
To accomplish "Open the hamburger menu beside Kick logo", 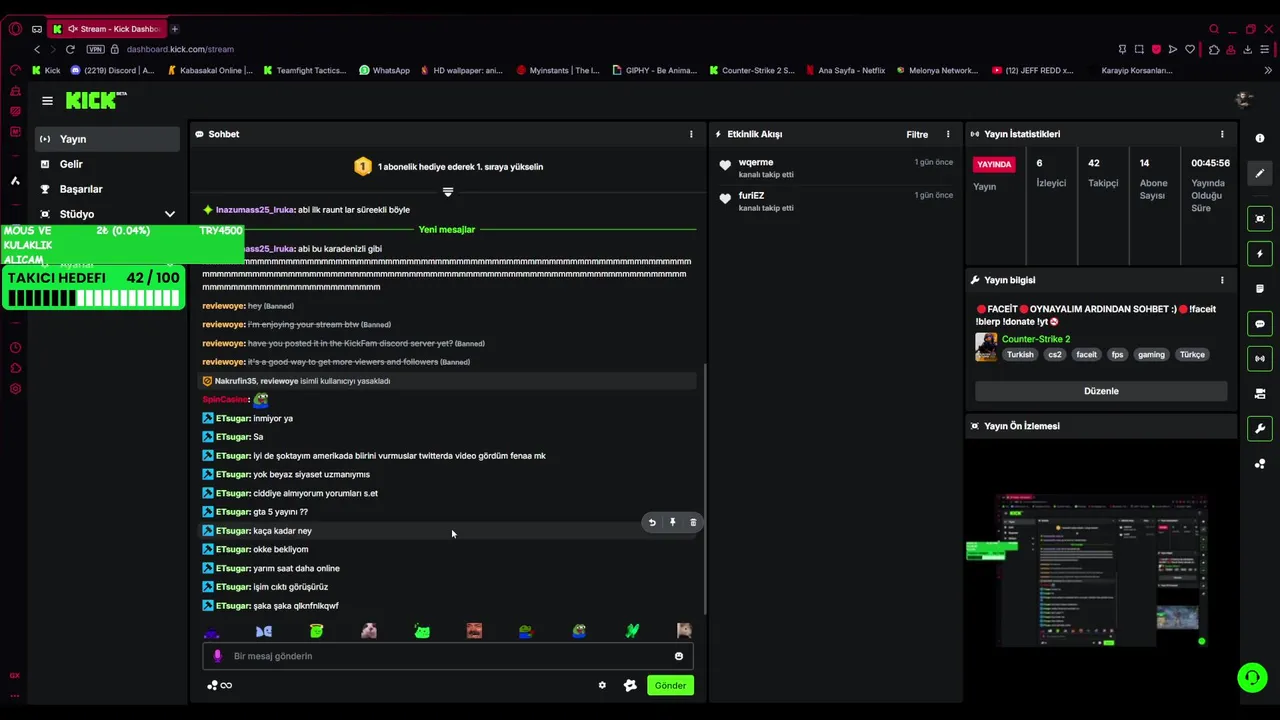I will click(x=47, y=101).
